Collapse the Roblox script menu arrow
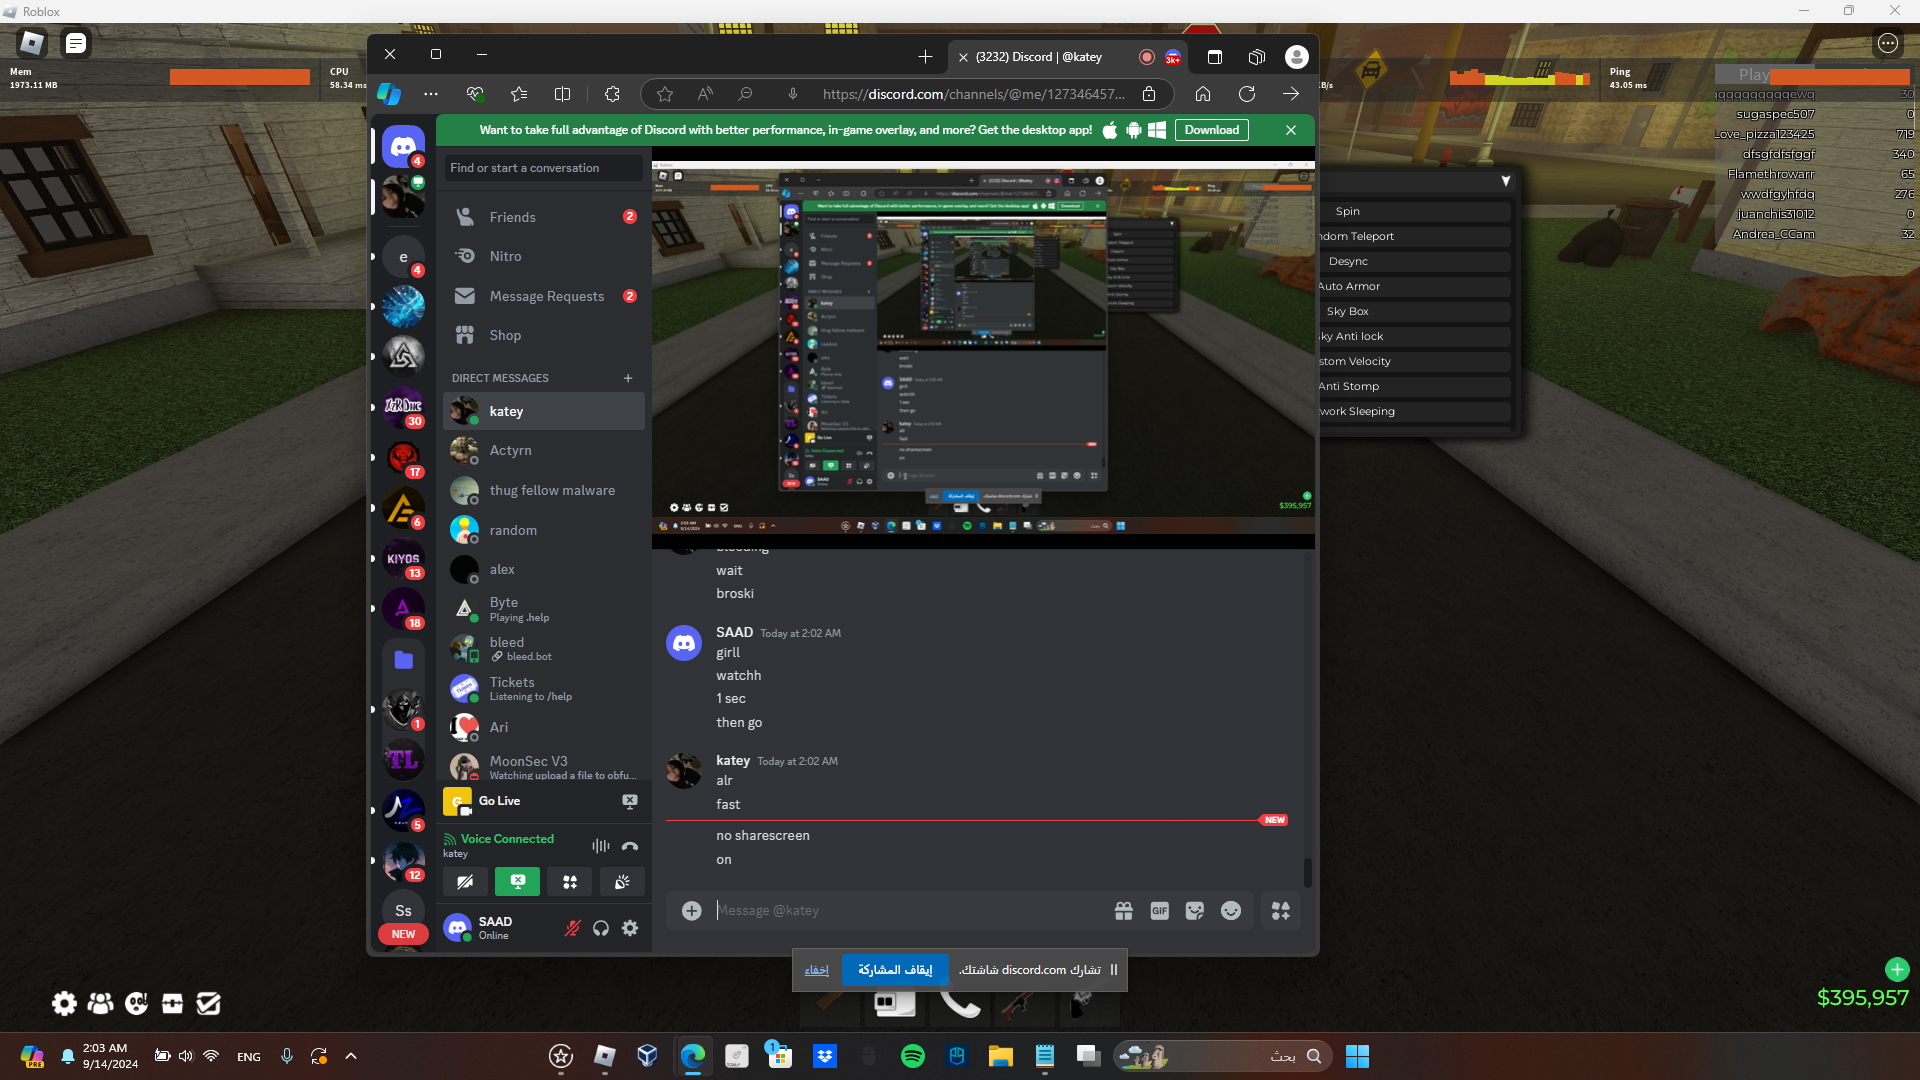This screenshot has width=1920, height=1080. 1506,181
